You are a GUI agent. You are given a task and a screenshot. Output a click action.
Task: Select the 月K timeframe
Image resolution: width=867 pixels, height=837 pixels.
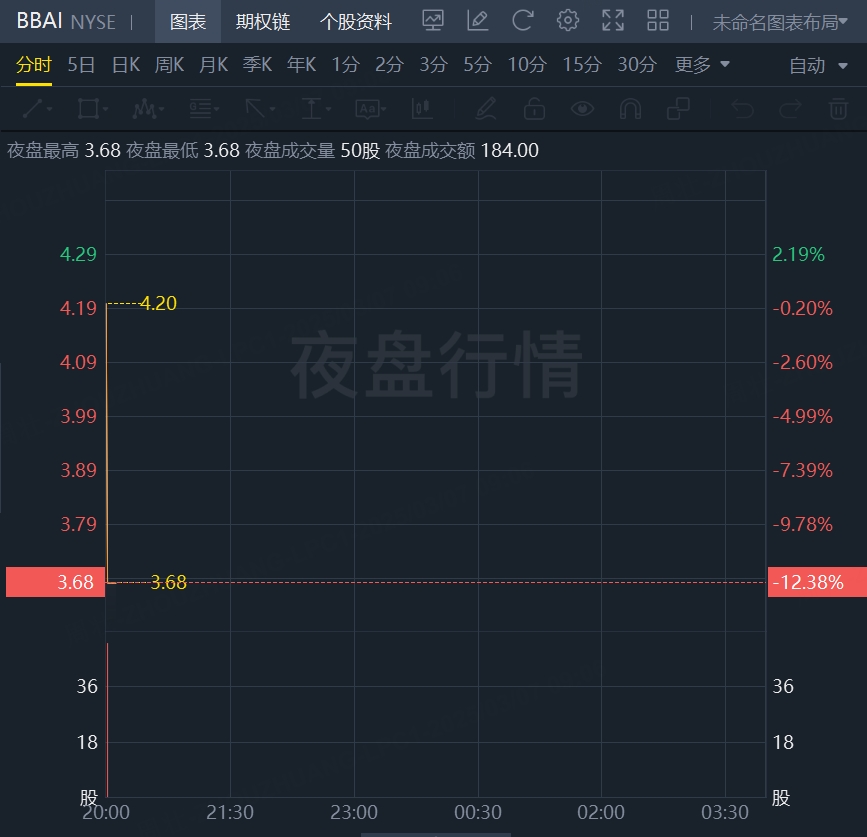coord(213,65)
